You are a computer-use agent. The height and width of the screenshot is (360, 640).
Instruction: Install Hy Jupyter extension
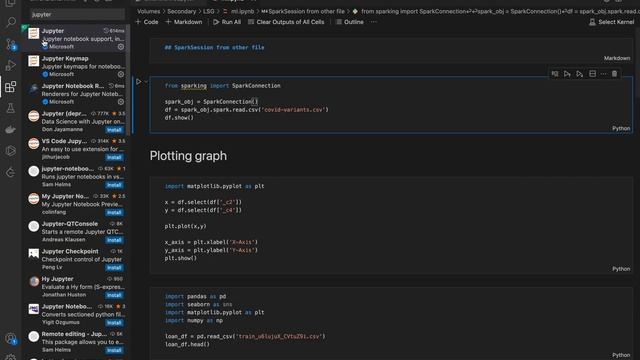click(114, 295)
